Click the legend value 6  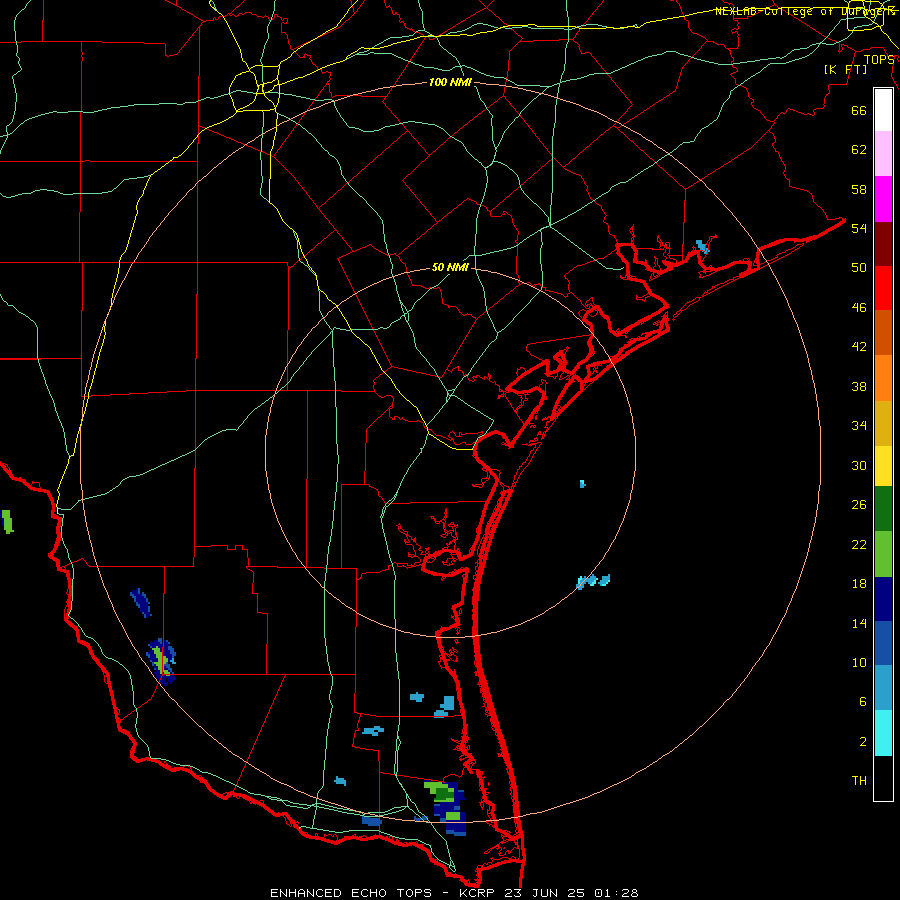click(x=862, y=701)
